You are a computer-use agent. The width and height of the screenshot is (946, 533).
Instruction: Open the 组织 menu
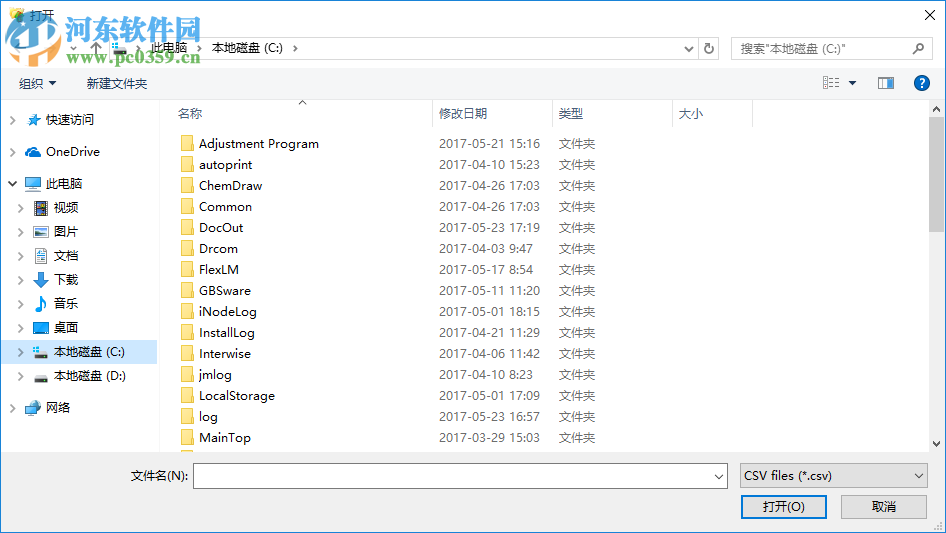pyautogui.click(x=37, y=84)
